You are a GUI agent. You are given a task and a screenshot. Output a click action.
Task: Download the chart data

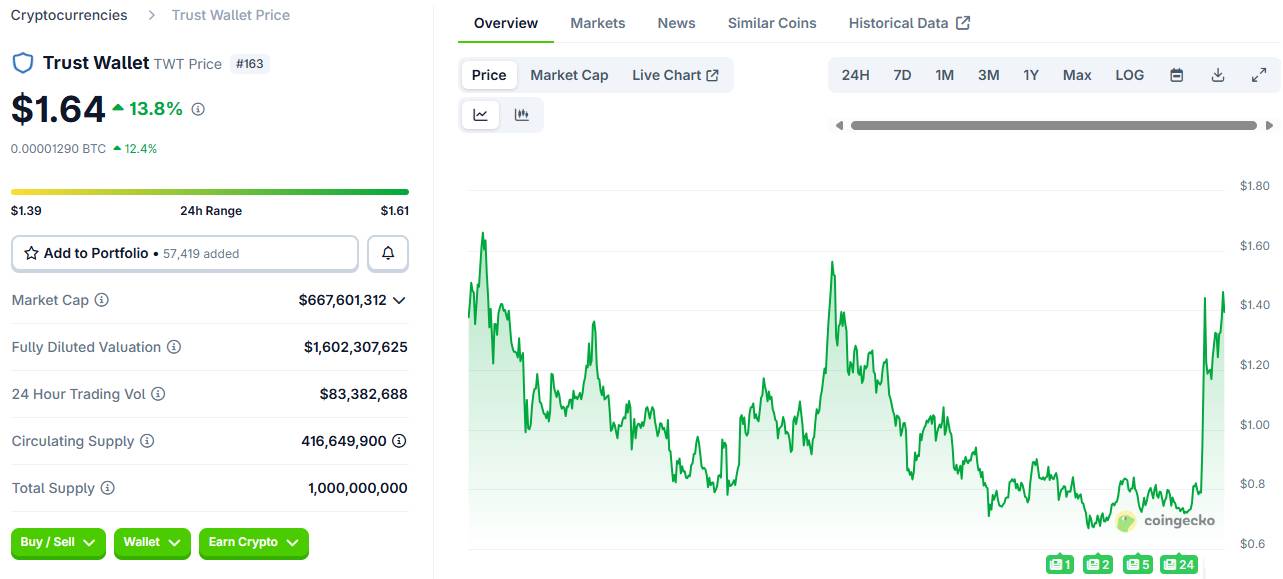(1218, 75)
